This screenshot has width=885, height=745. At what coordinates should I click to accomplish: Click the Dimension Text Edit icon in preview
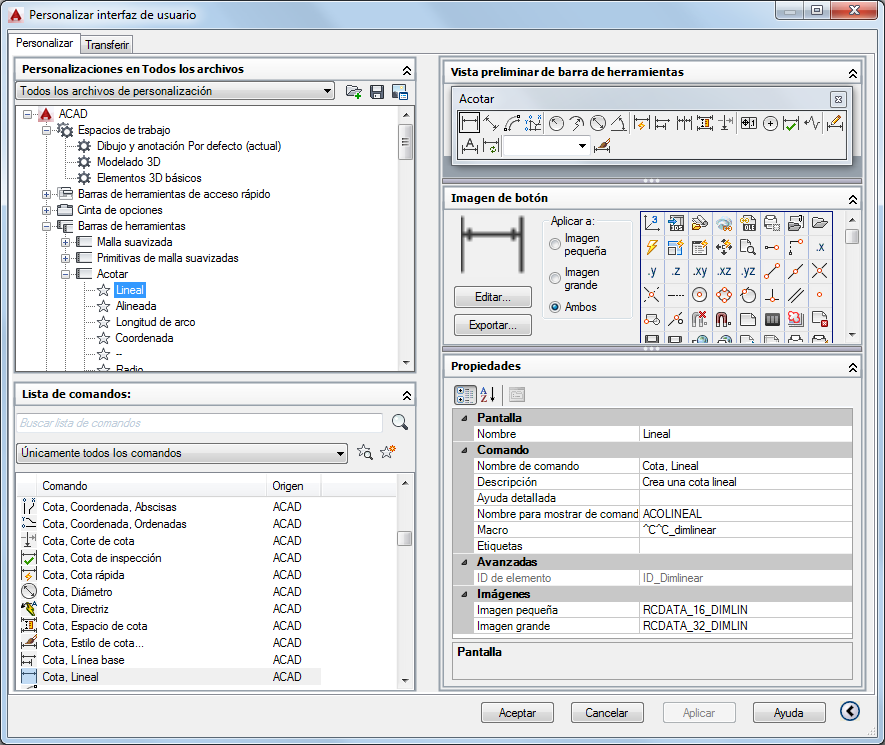470,146
